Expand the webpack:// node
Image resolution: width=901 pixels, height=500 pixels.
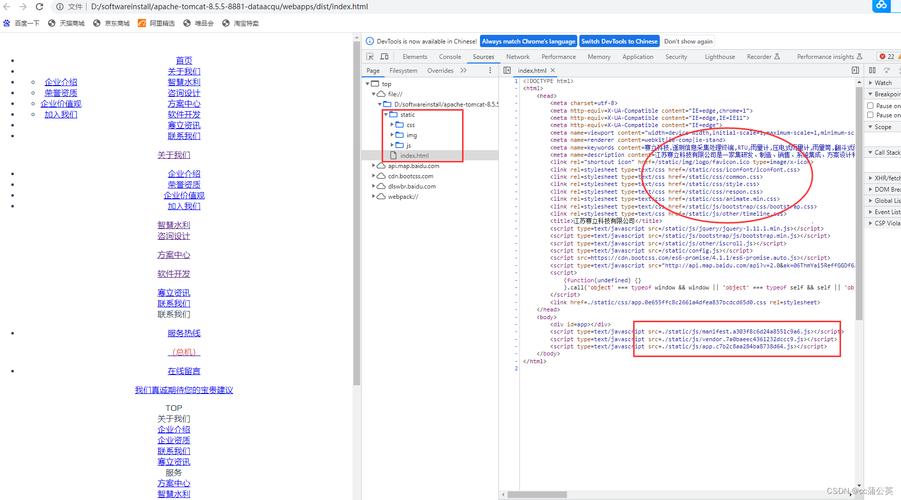point(374,197)
